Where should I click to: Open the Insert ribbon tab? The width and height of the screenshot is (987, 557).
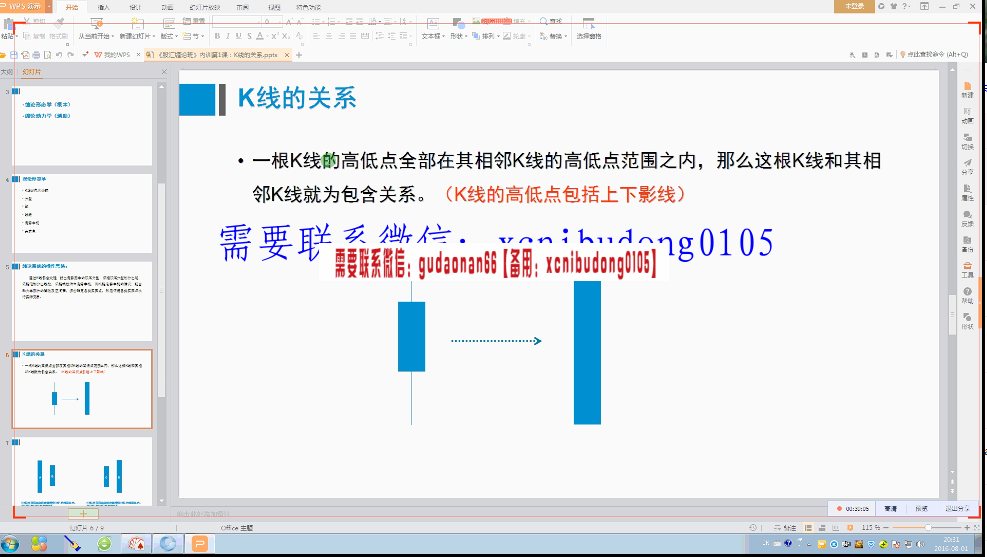click(104, 7)
